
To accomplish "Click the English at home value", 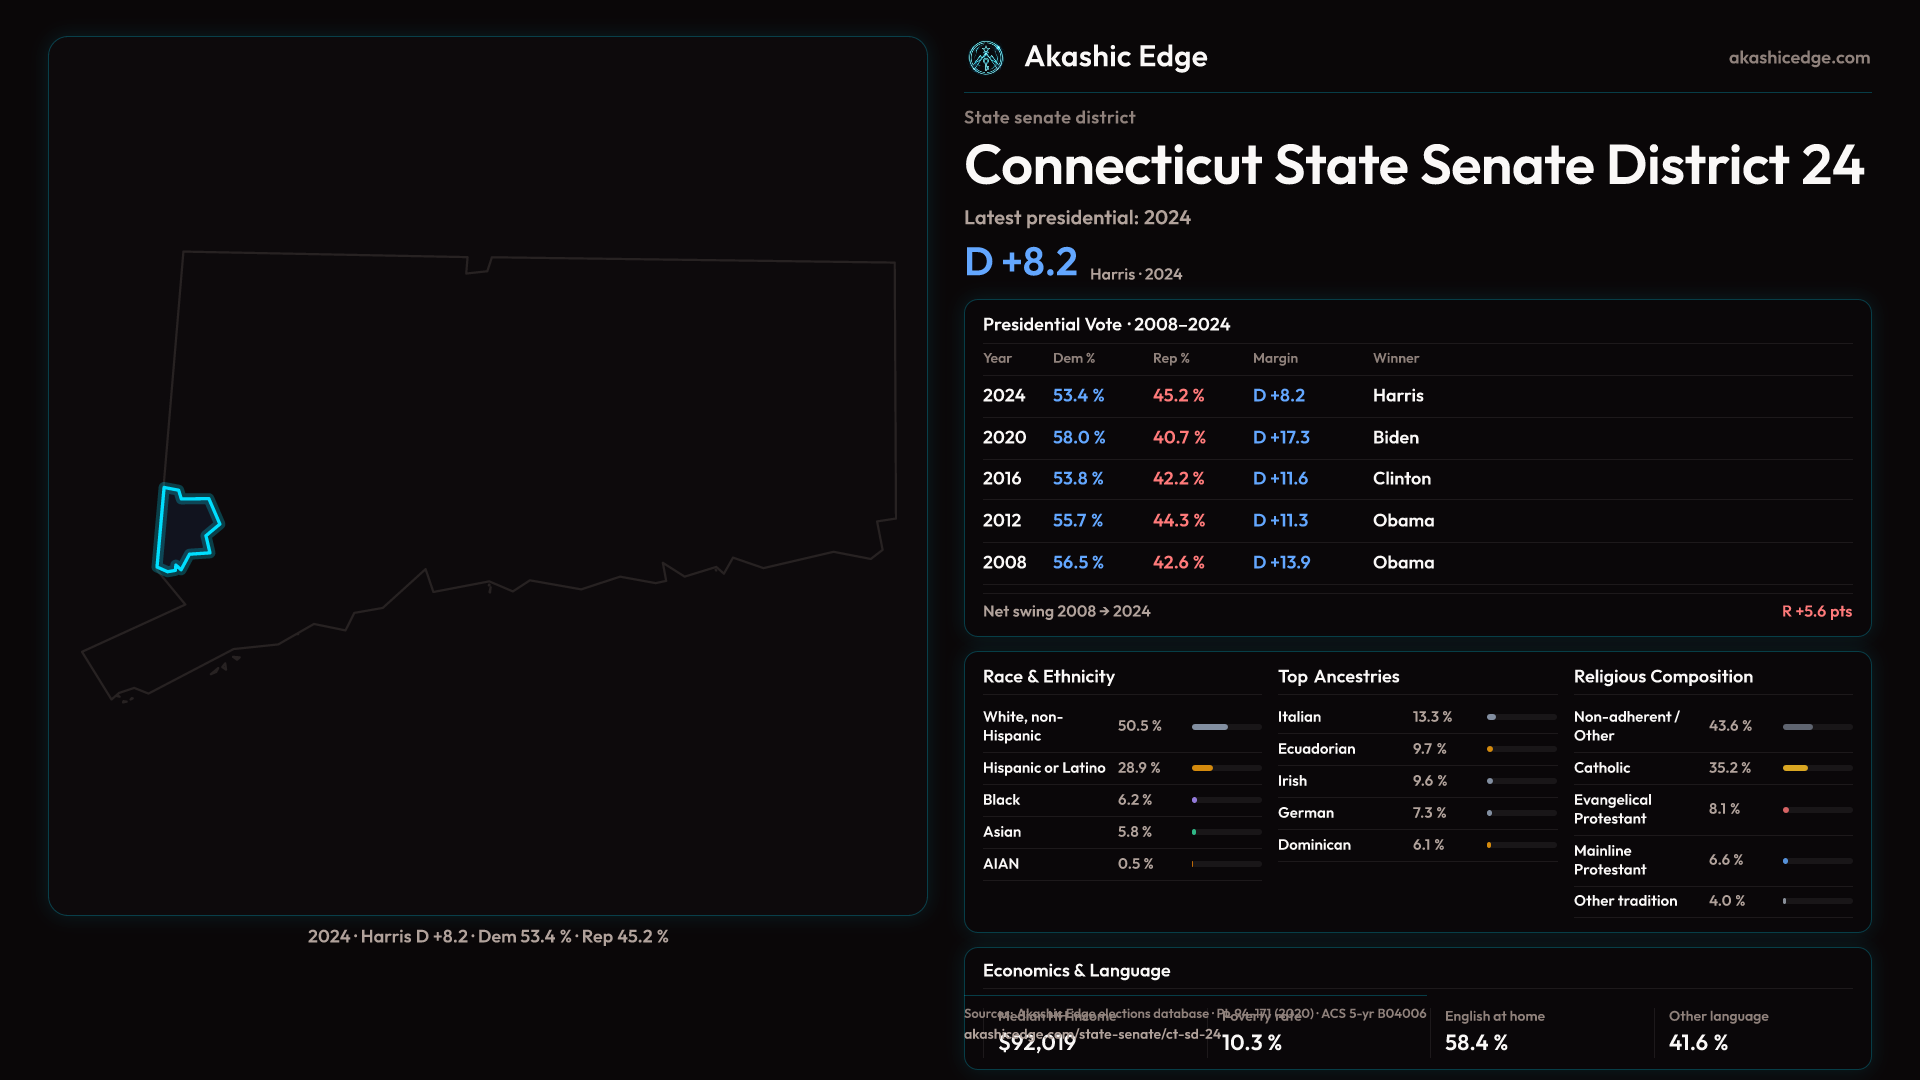I will click(x=1476, y=1043).
